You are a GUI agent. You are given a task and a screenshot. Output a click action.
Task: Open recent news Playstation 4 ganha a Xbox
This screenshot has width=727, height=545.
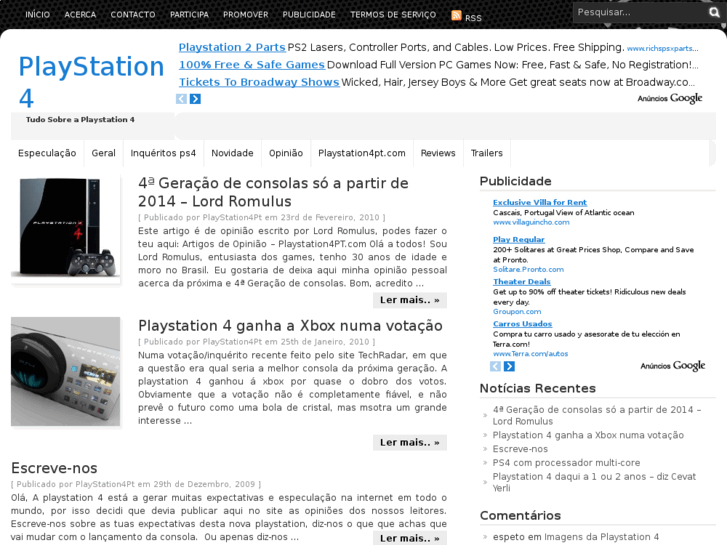pyautogui.click(x=588, y=435)
